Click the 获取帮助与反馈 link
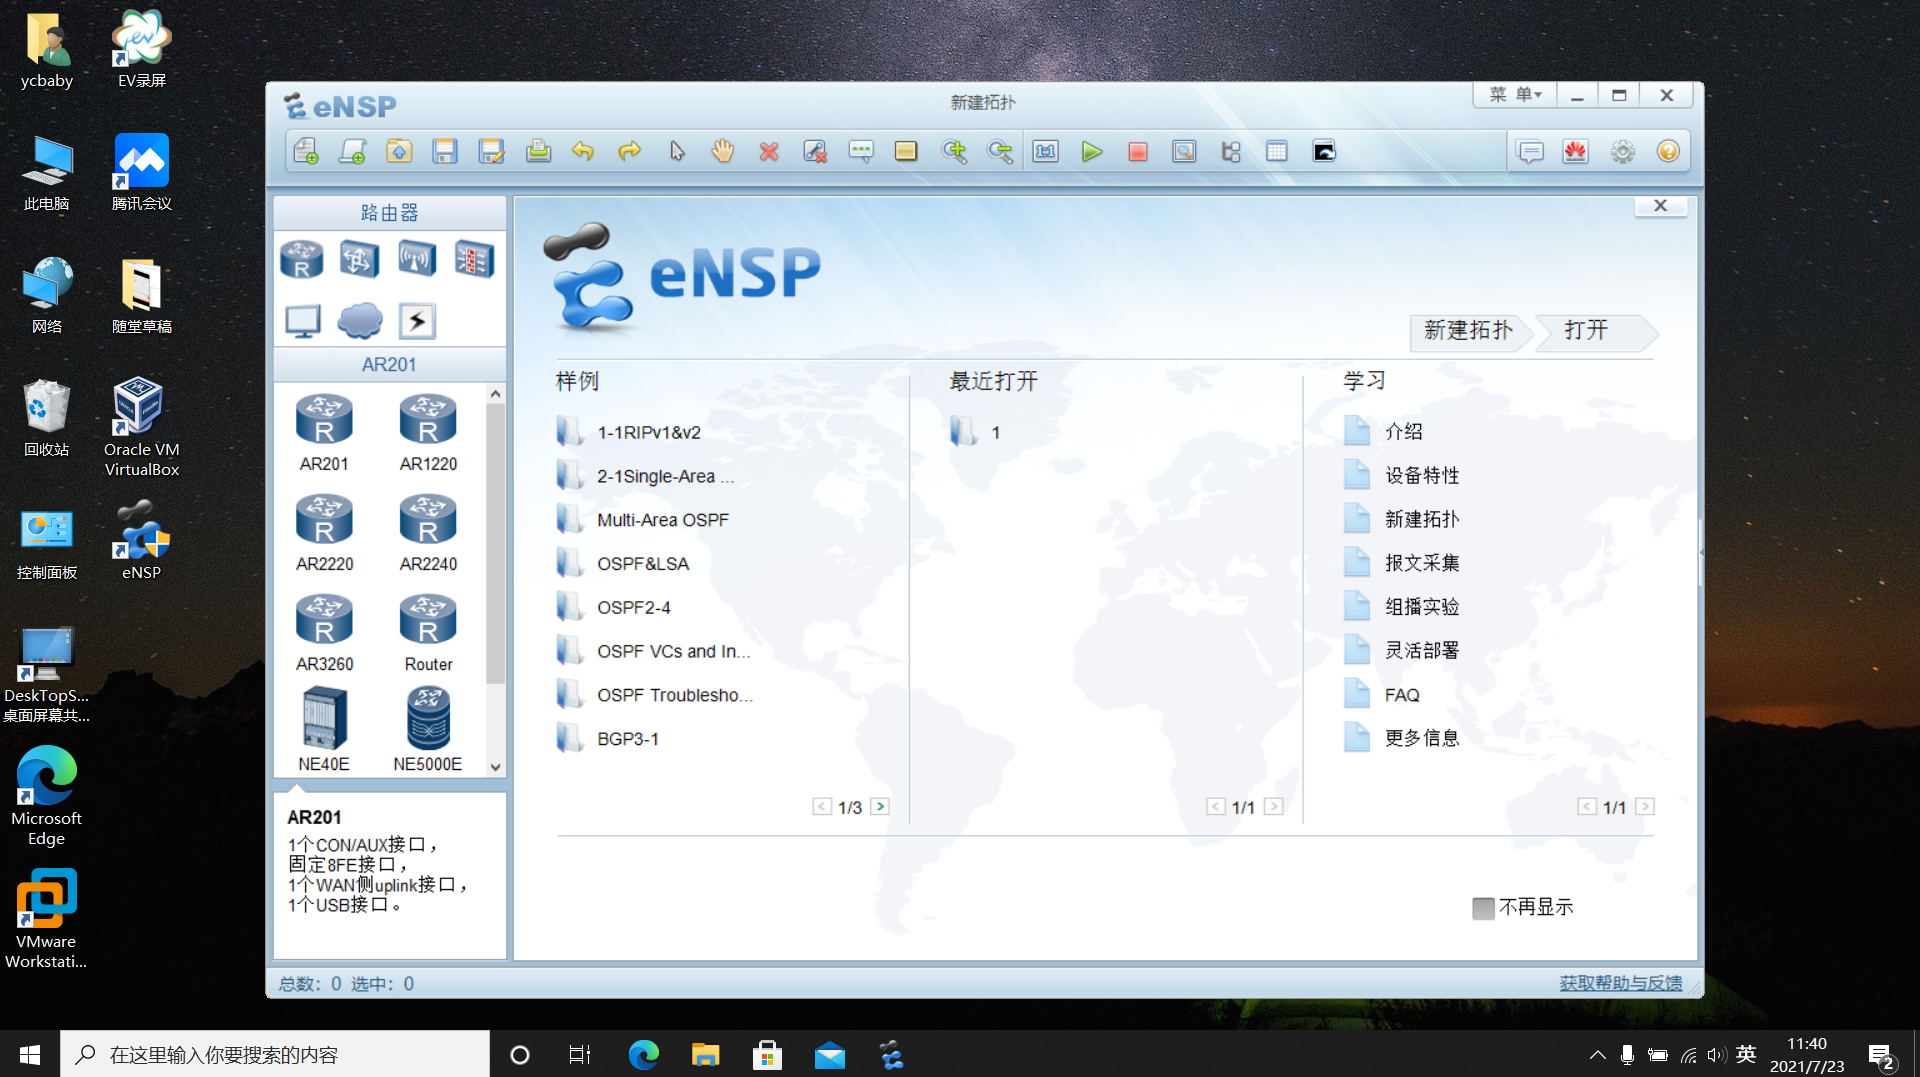The image size is (1920, 1077). (x=1620, y=983)
